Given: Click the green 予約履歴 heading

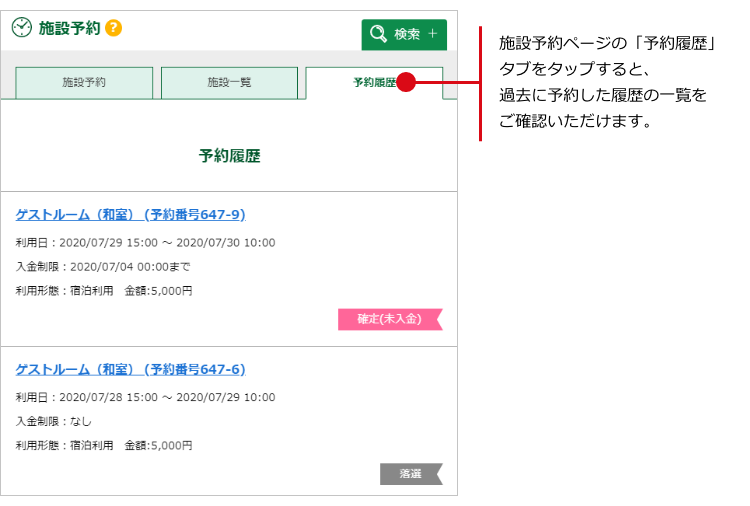Looking at the screenshot, I should 229,156.
